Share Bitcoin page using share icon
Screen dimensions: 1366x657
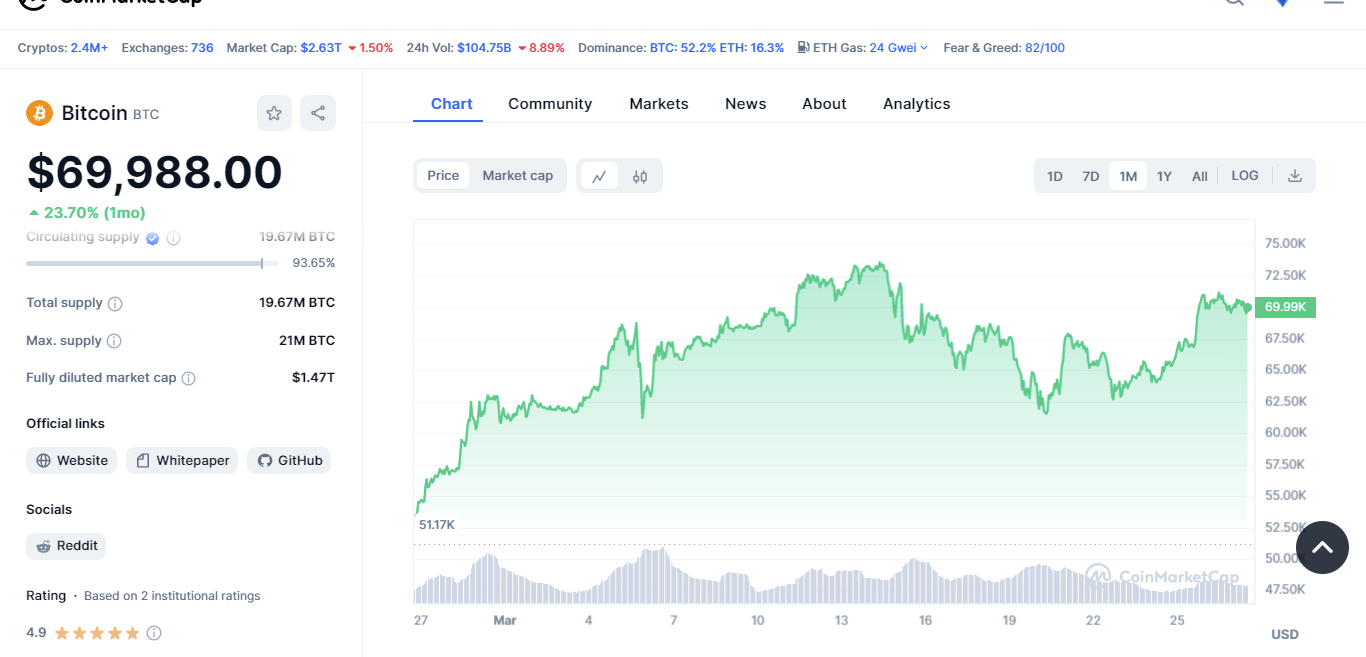[x=318, y=113]
